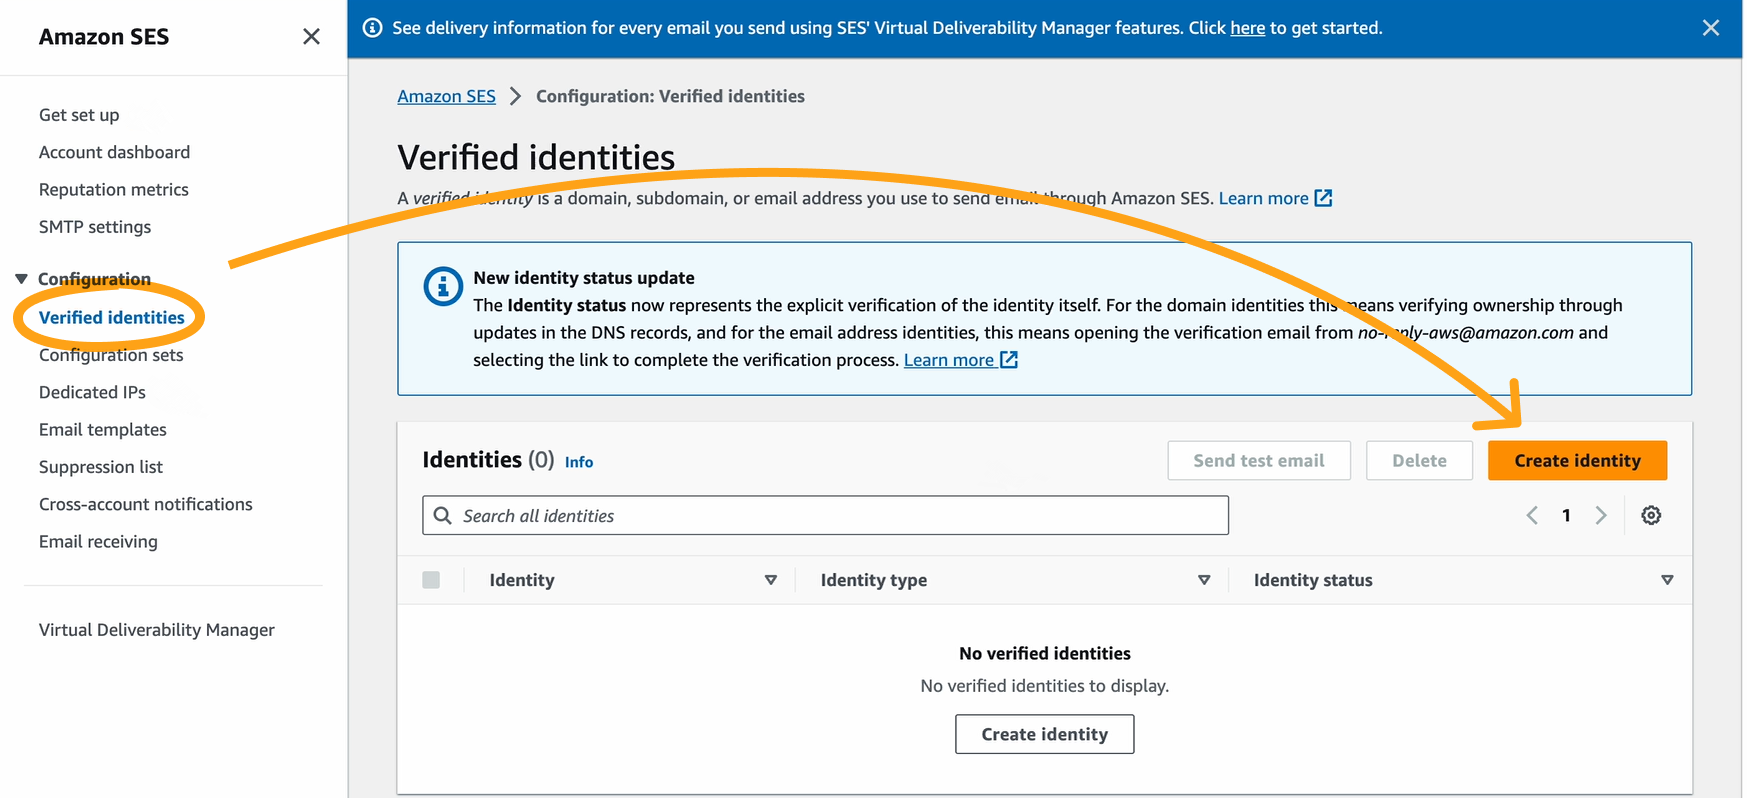Select all identities checkbox in table header
The height and width of the screenshot is (798, 1747).
point(431,580)
